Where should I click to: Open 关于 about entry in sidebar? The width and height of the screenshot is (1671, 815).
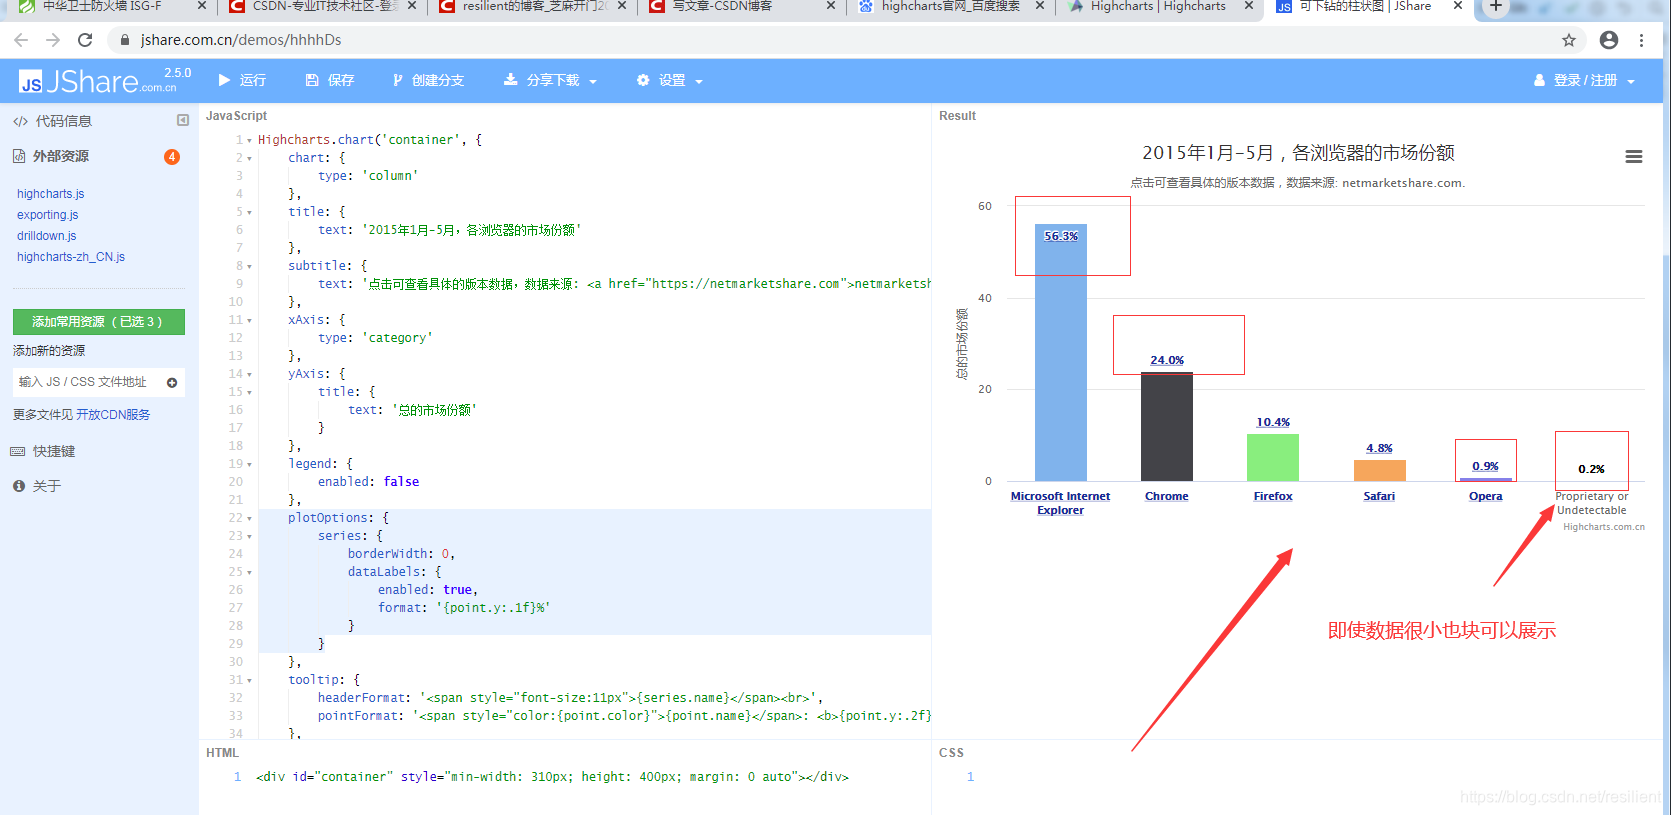pos(37,486)
